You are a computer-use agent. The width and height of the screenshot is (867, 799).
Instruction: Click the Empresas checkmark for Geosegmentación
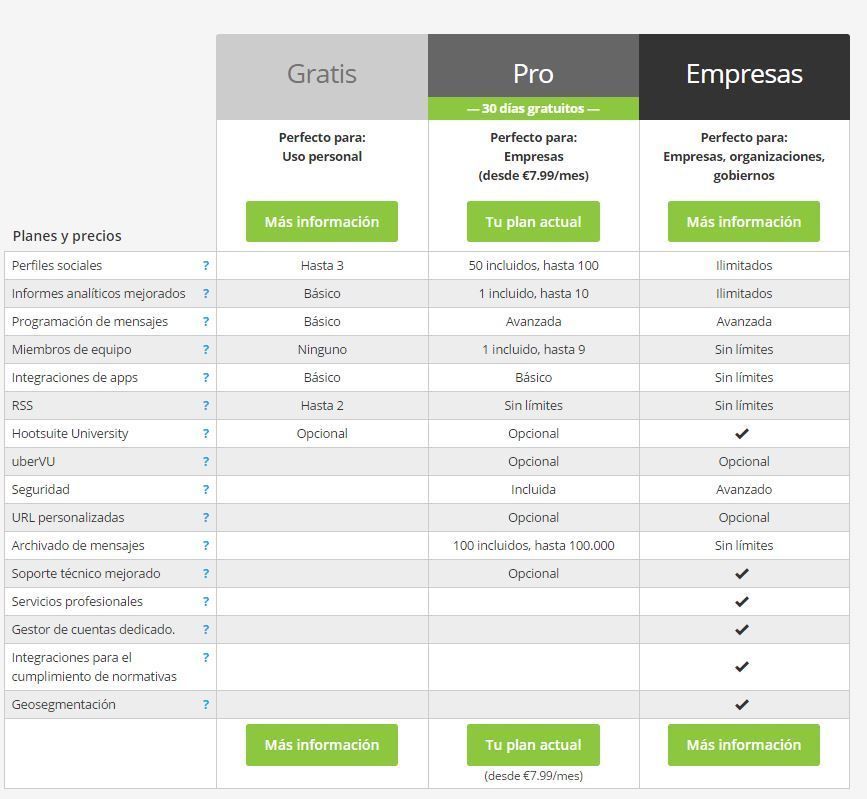coord(743,704)
